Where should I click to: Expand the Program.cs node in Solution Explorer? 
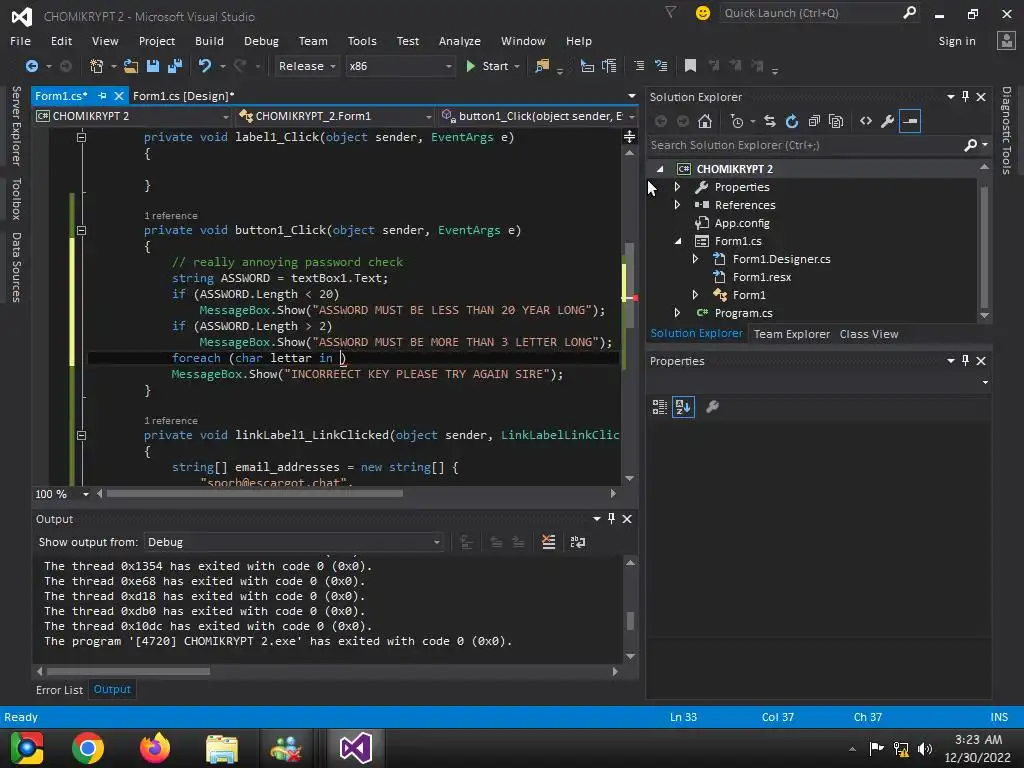tap(677, 313)
